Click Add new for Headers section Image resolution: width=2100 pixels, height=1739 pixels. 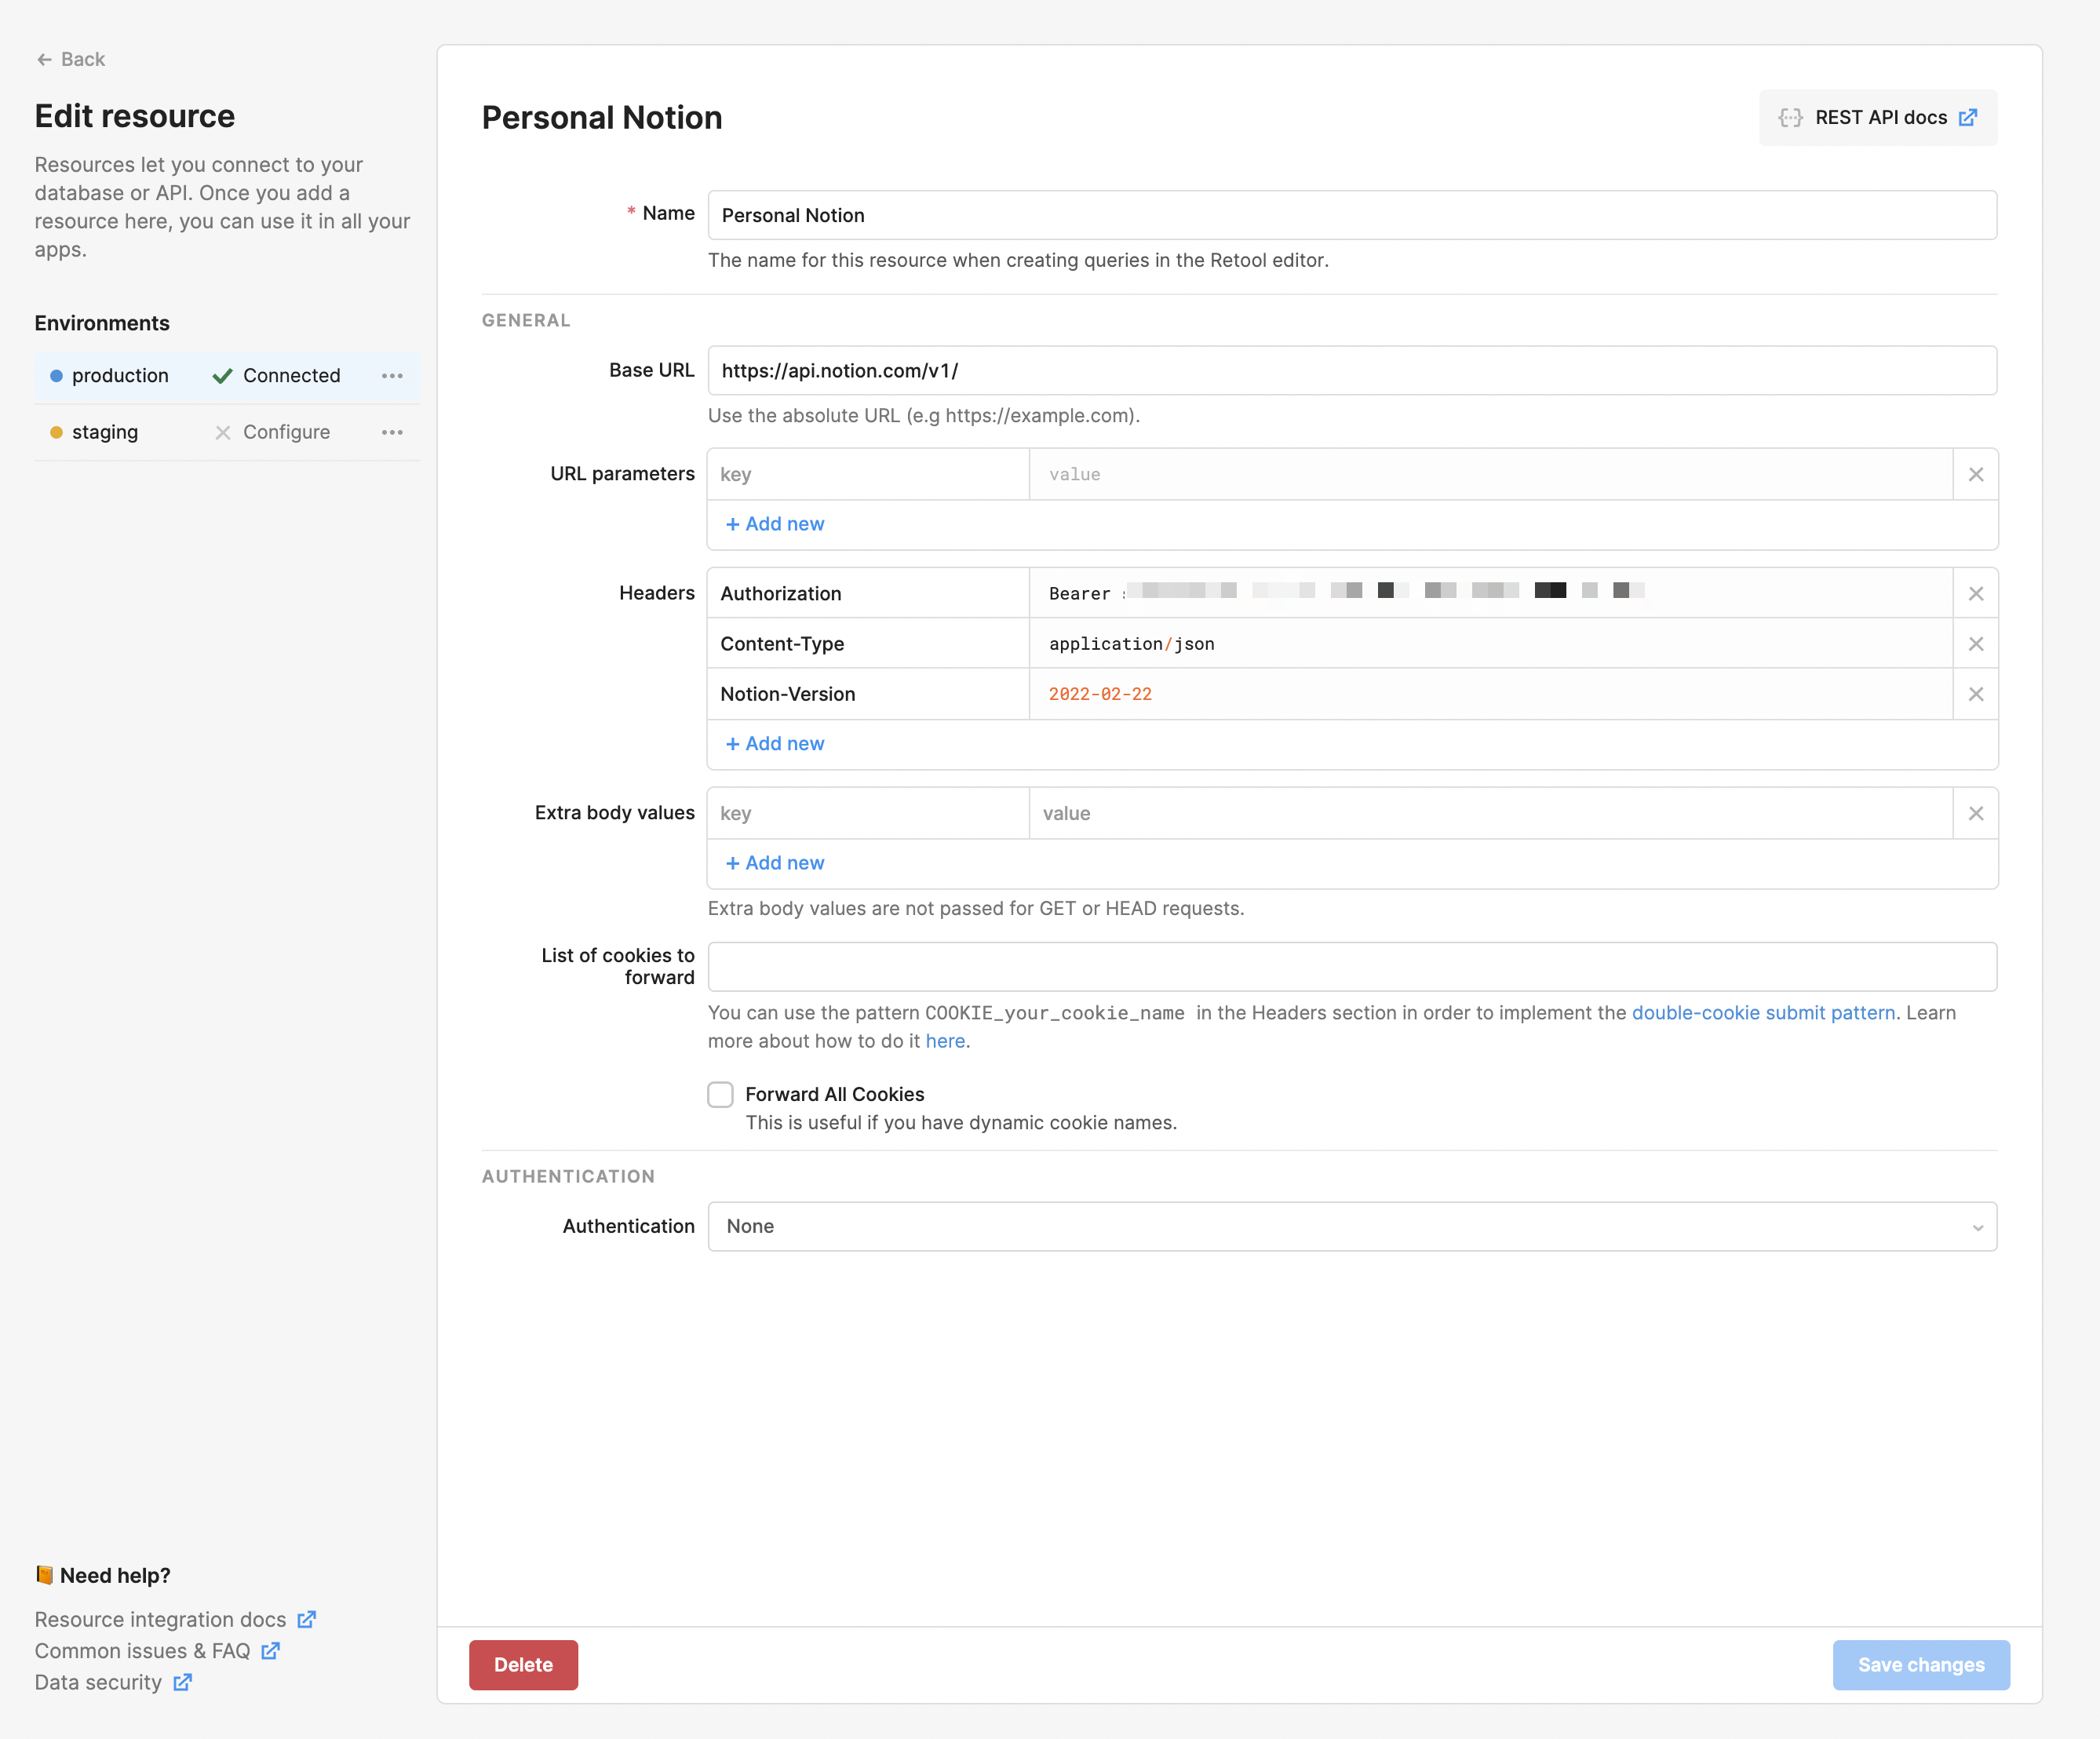pos(773,742)
